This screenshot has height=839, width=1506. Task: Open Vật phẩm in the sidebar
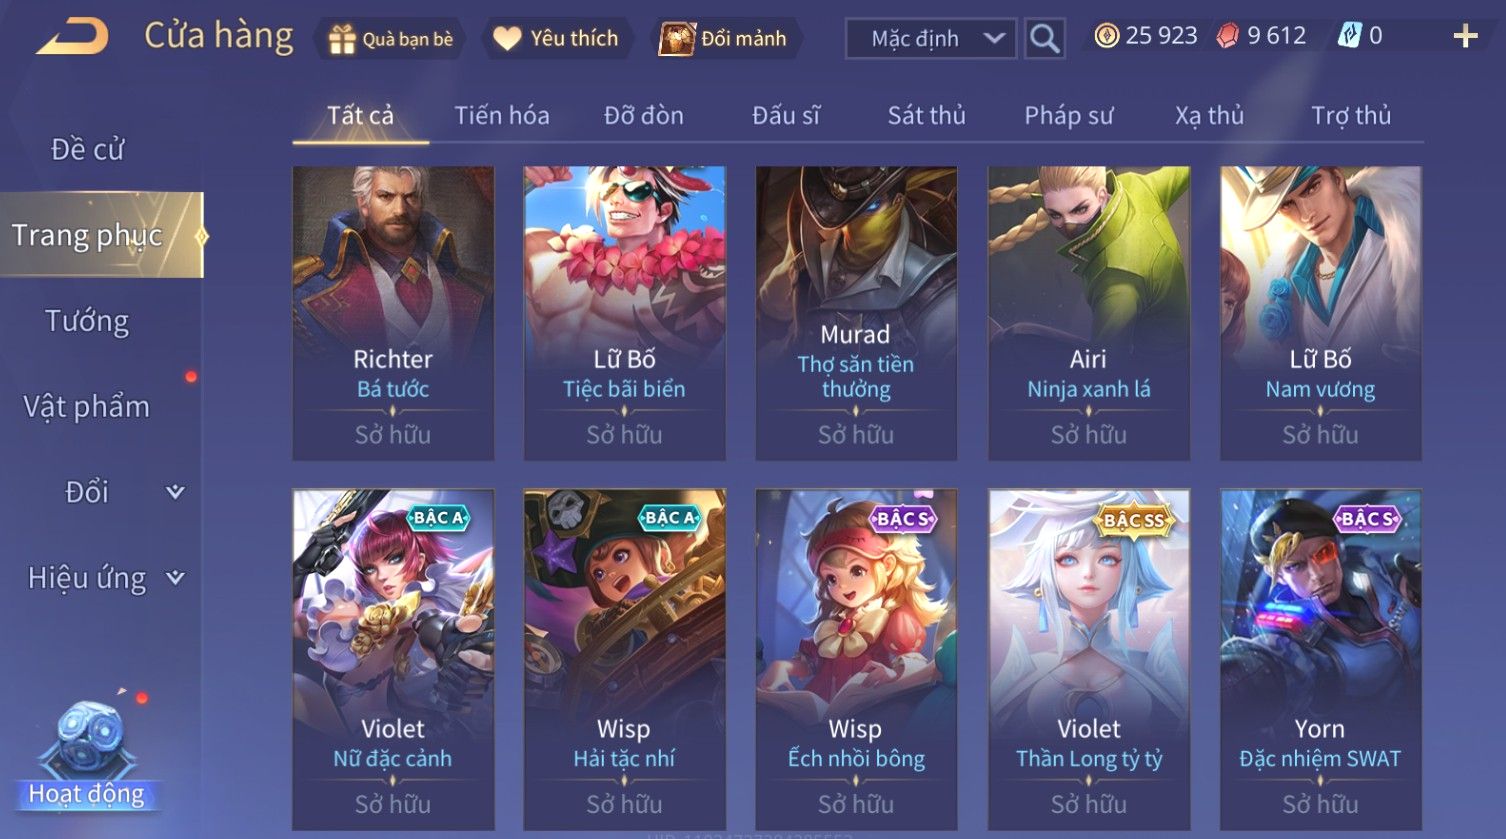87,407
